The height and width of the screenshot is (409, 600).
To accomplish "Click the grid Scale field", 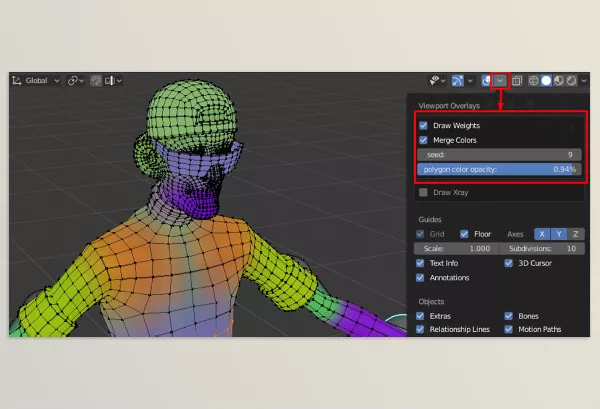I will tap(457, 249).
